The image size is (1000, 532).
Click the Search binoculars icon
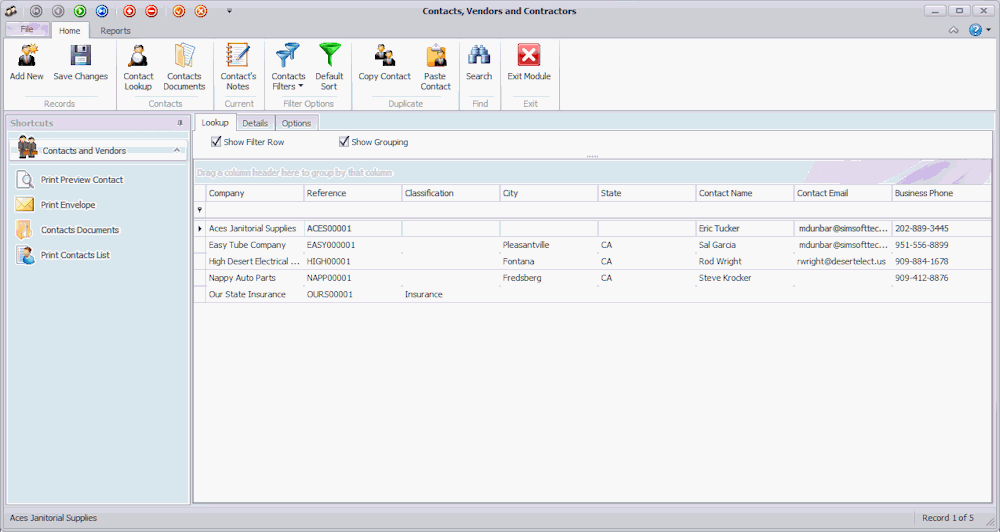[x=479, y=56]
